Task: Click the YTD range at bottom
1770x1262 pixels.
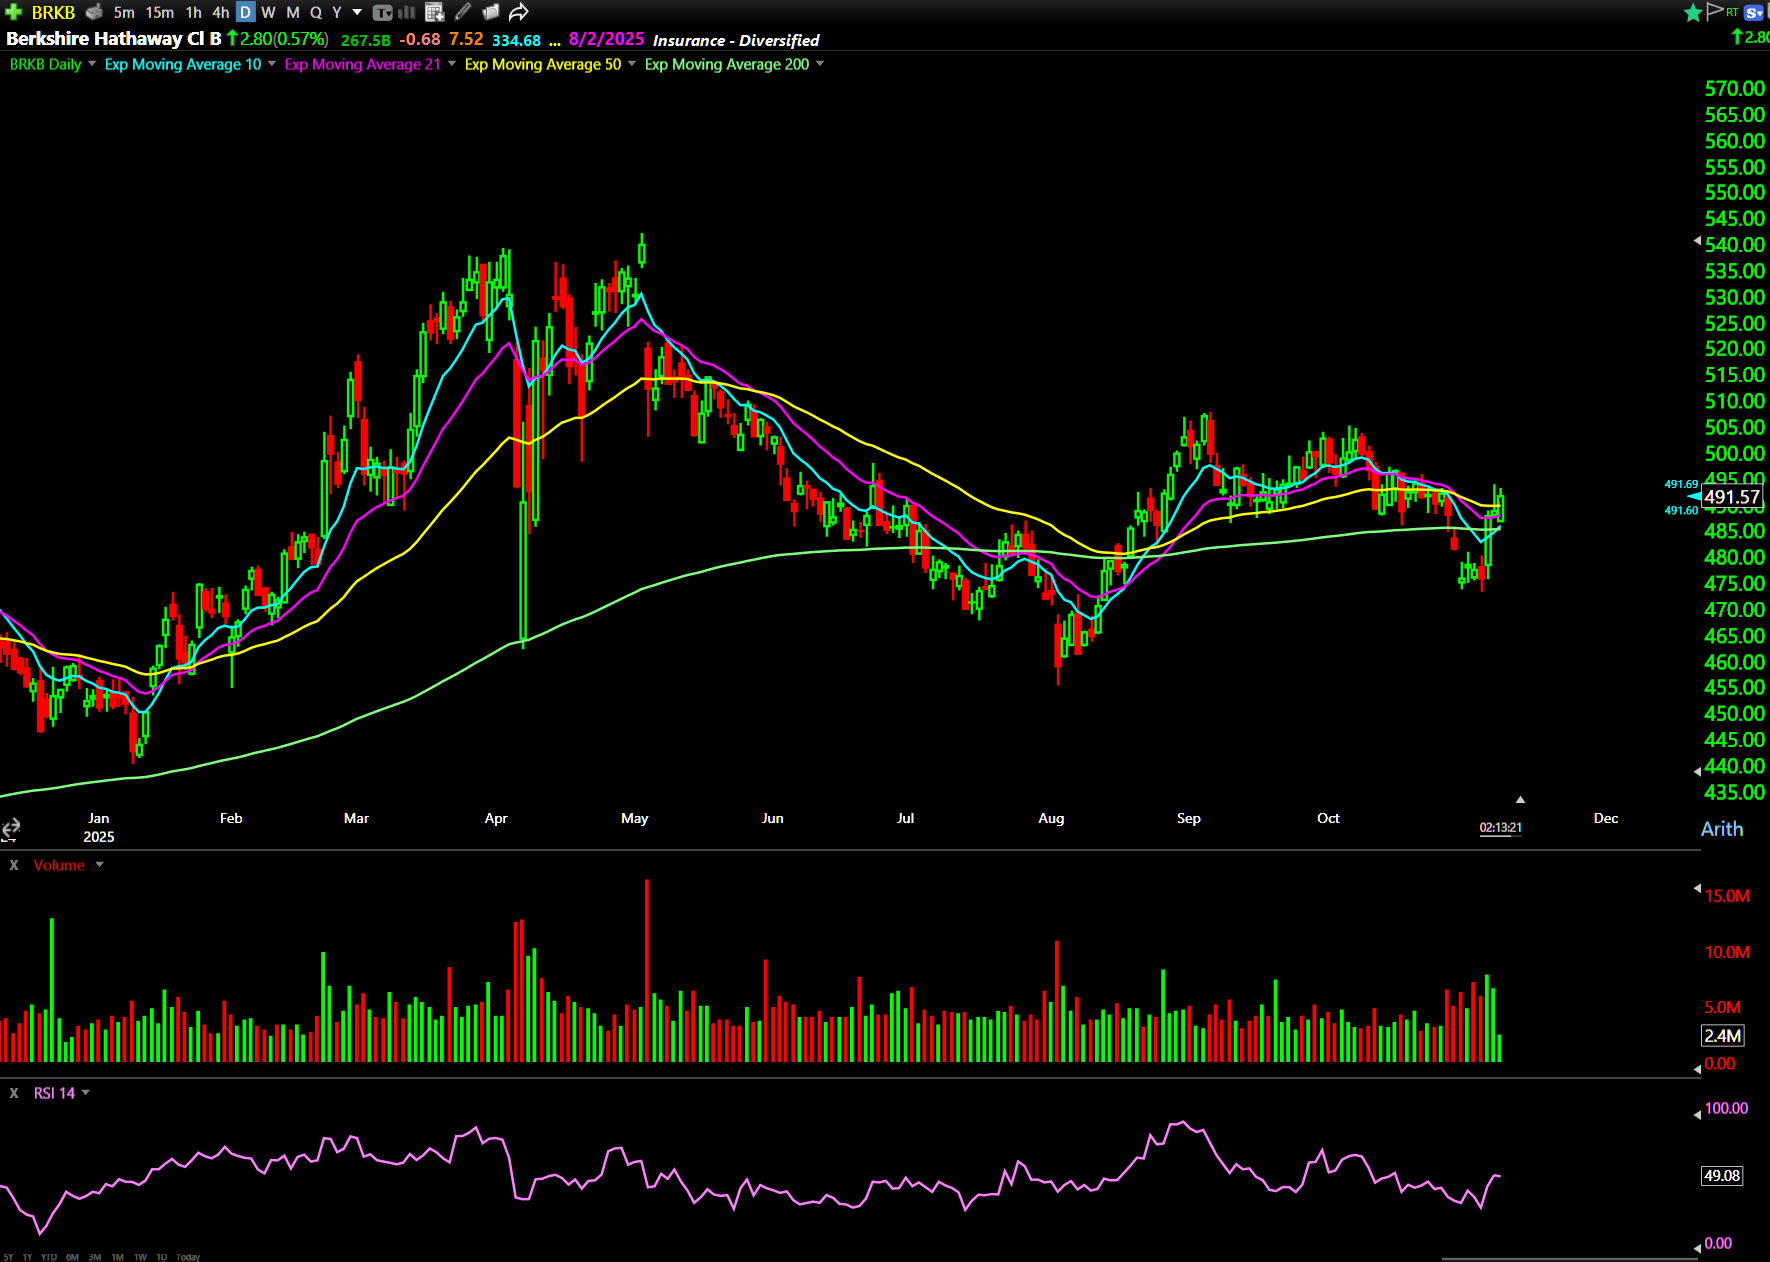Action: click(x=49, y=1257)
